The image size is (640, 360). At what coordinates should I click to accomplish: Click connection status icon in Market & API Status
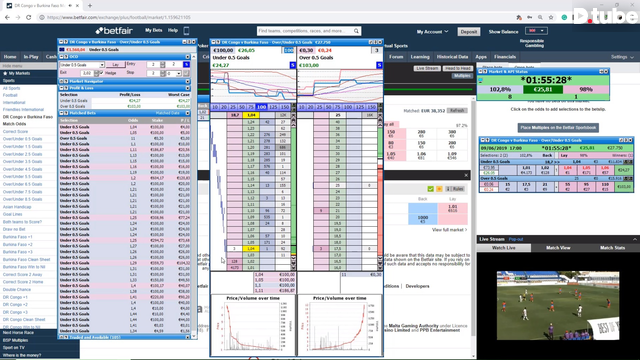tap(480, 80)
